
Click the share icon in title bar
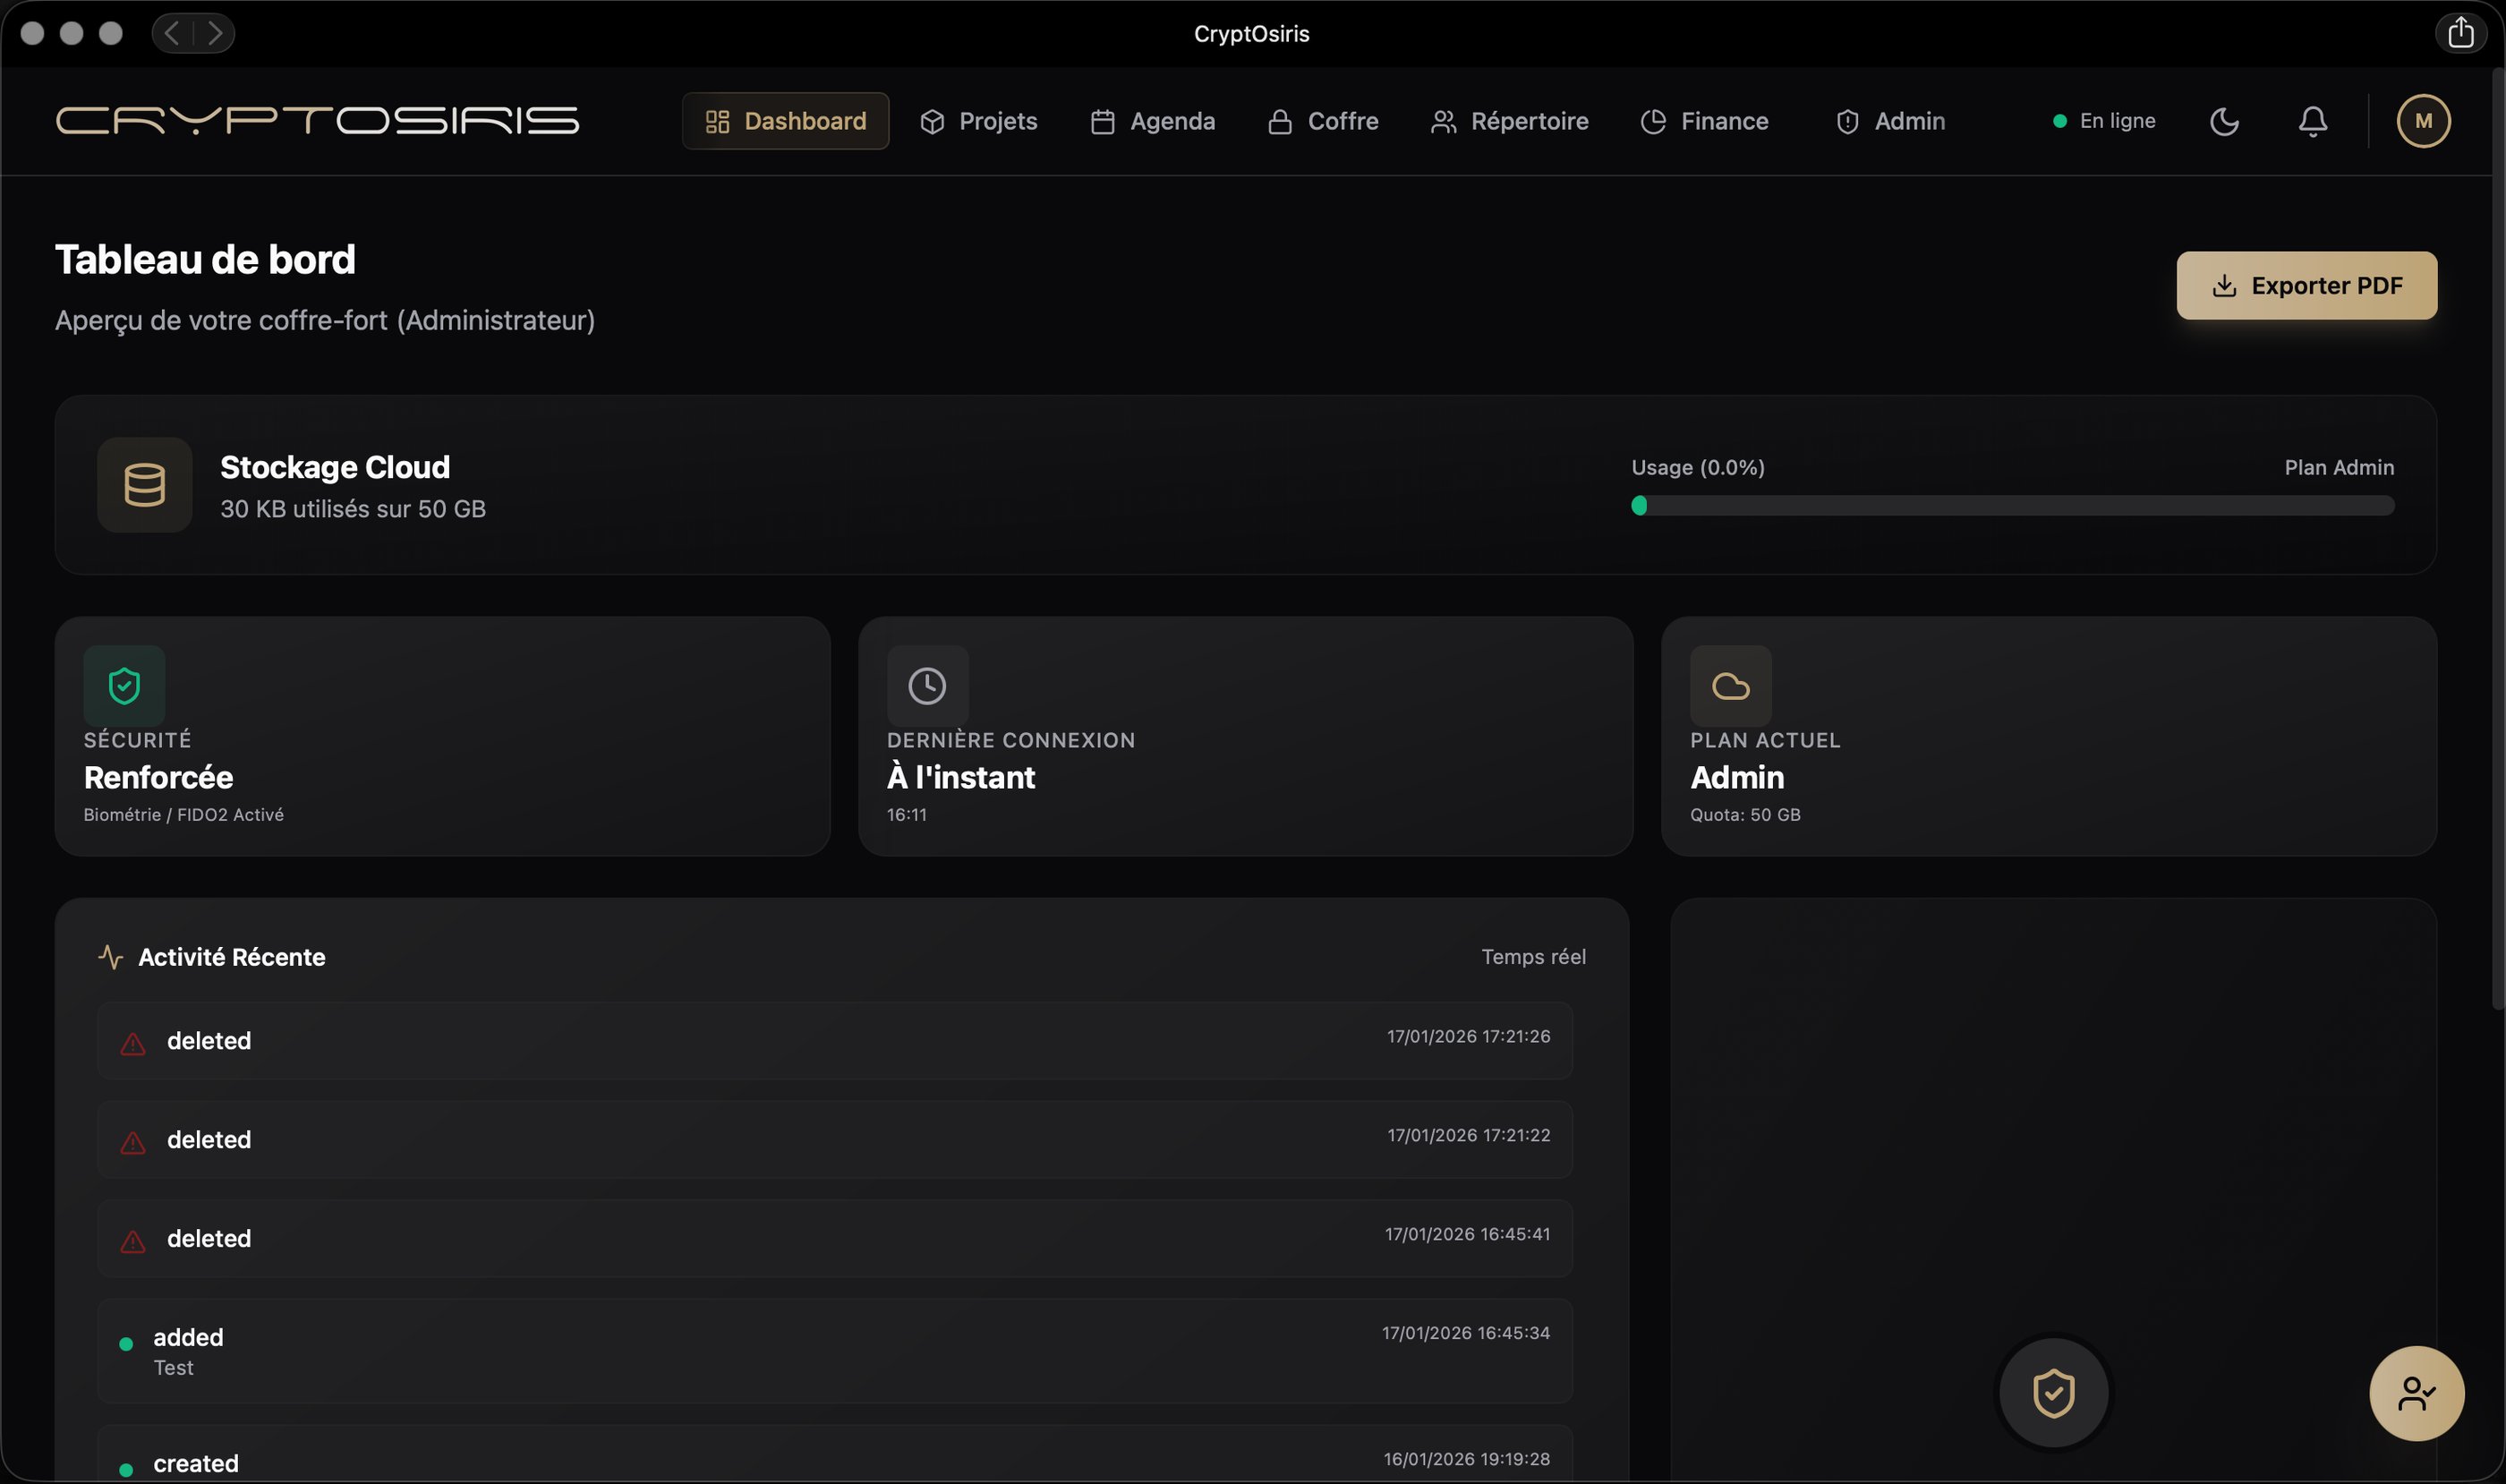[2460, 33]
